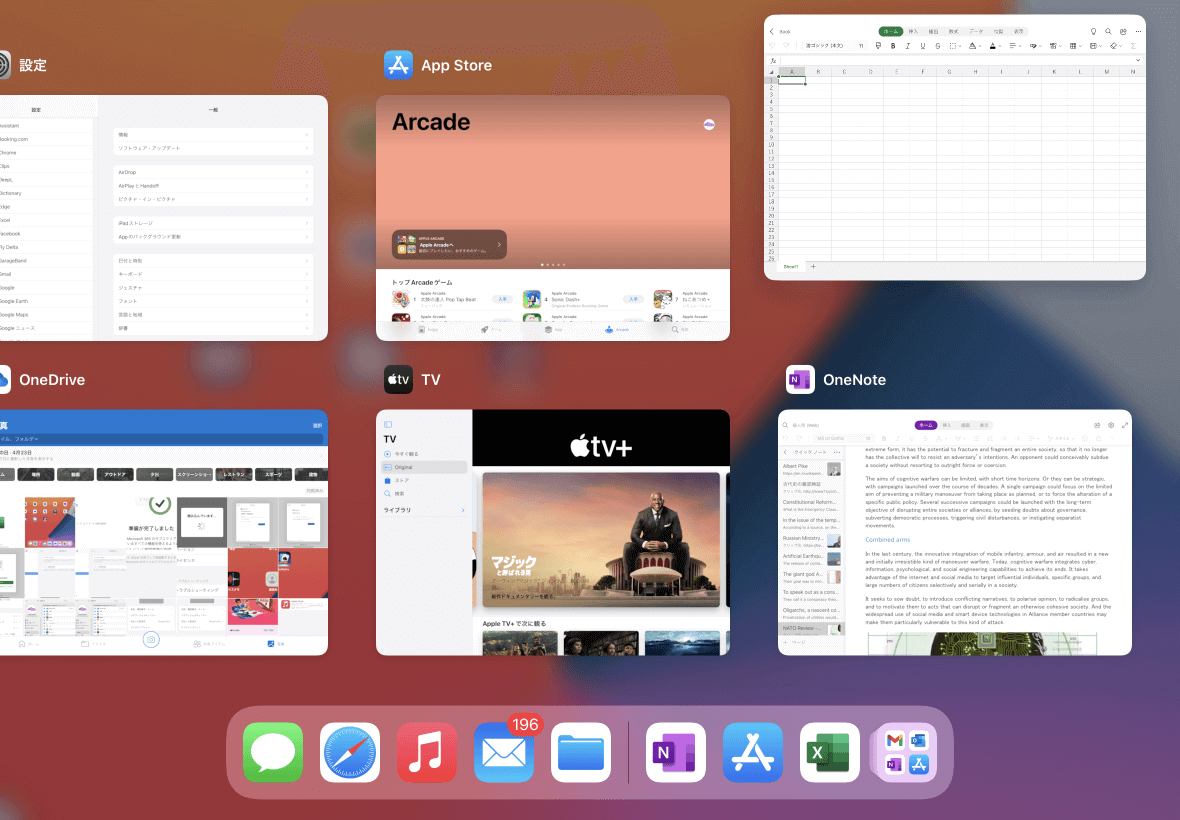The width and height of the screenshot is (1180, 820).
Task: Open the Excel fill color dropdown
Action: (975, 46)
